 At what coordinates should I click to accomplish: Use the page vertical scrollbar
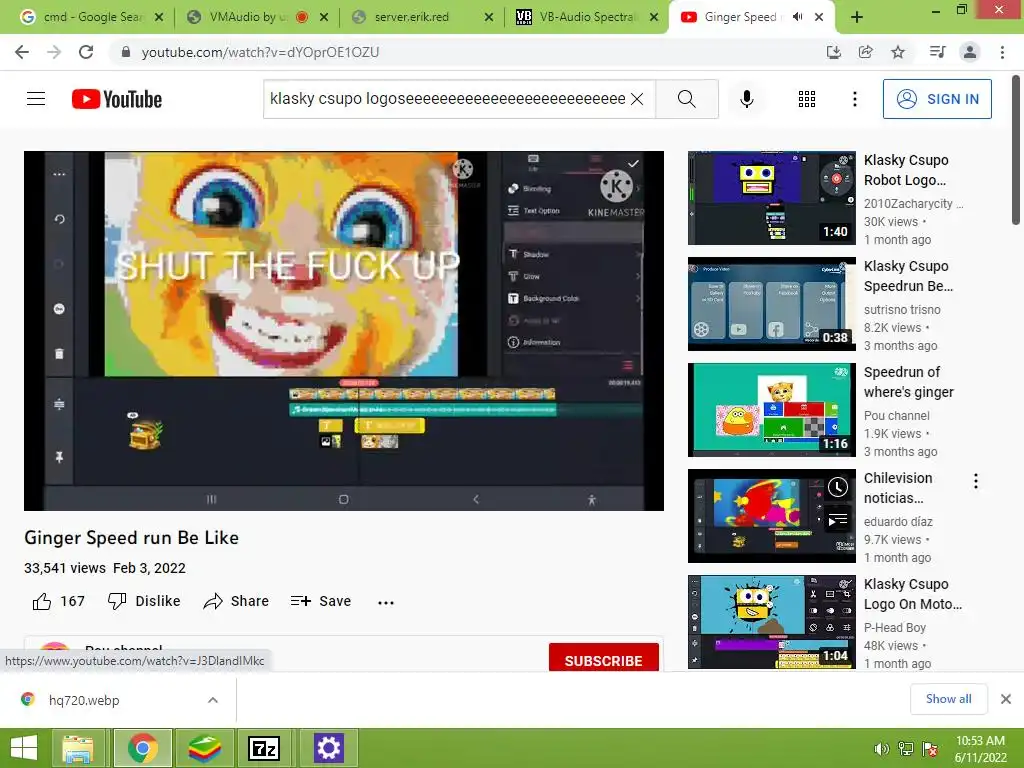point(1016,150)
